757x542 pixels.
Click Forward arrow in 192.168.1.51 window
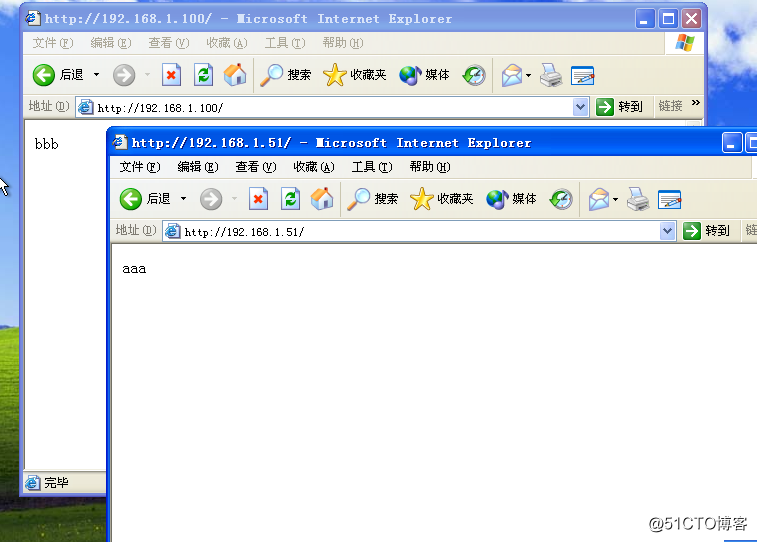[211, 199]
